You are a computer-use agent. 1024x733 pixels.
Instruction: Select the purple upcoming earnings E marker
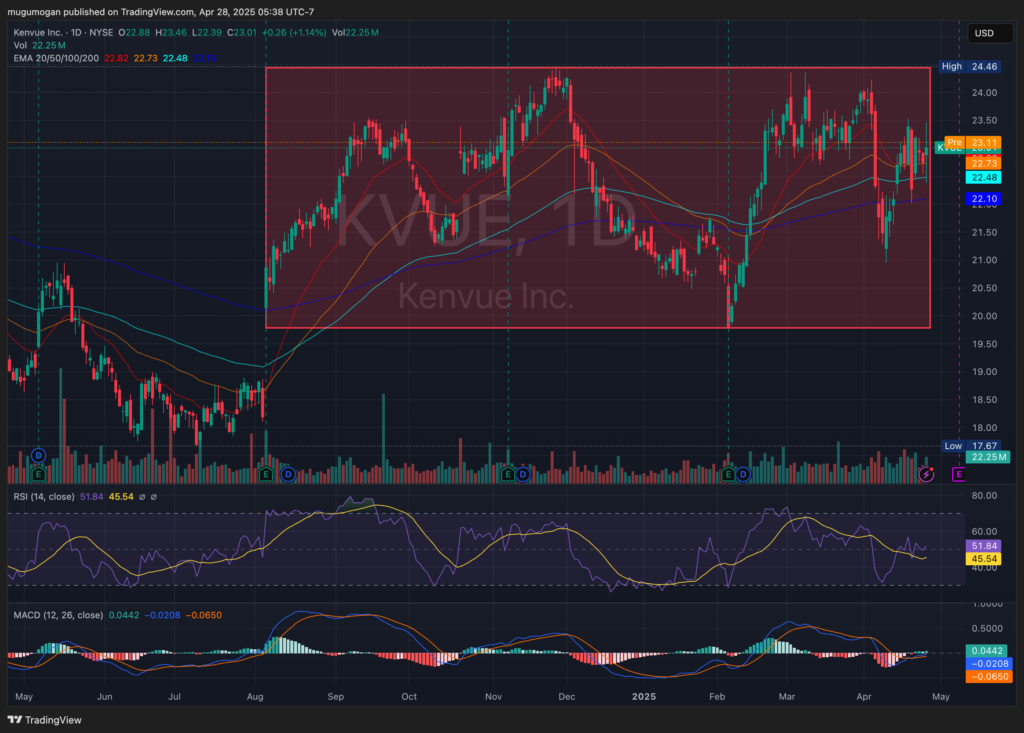958,474
